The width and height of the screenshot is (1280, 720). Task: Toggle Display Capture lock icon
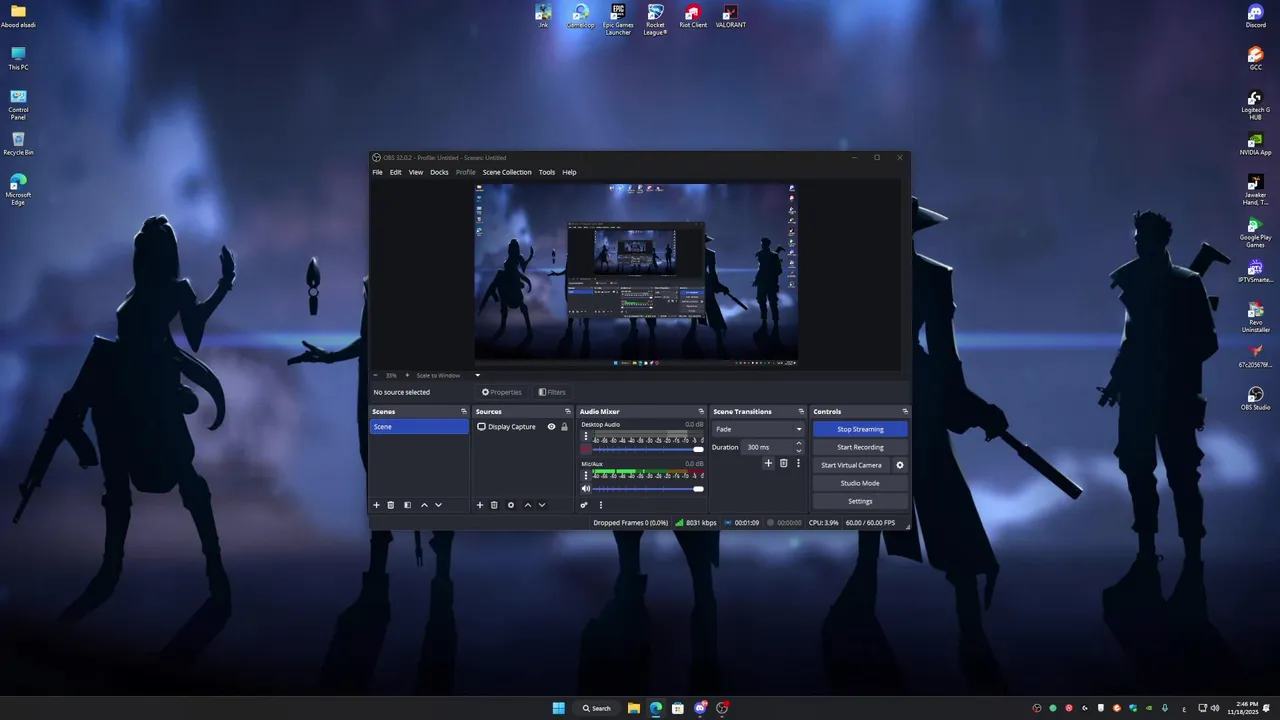tap(564, 427)
